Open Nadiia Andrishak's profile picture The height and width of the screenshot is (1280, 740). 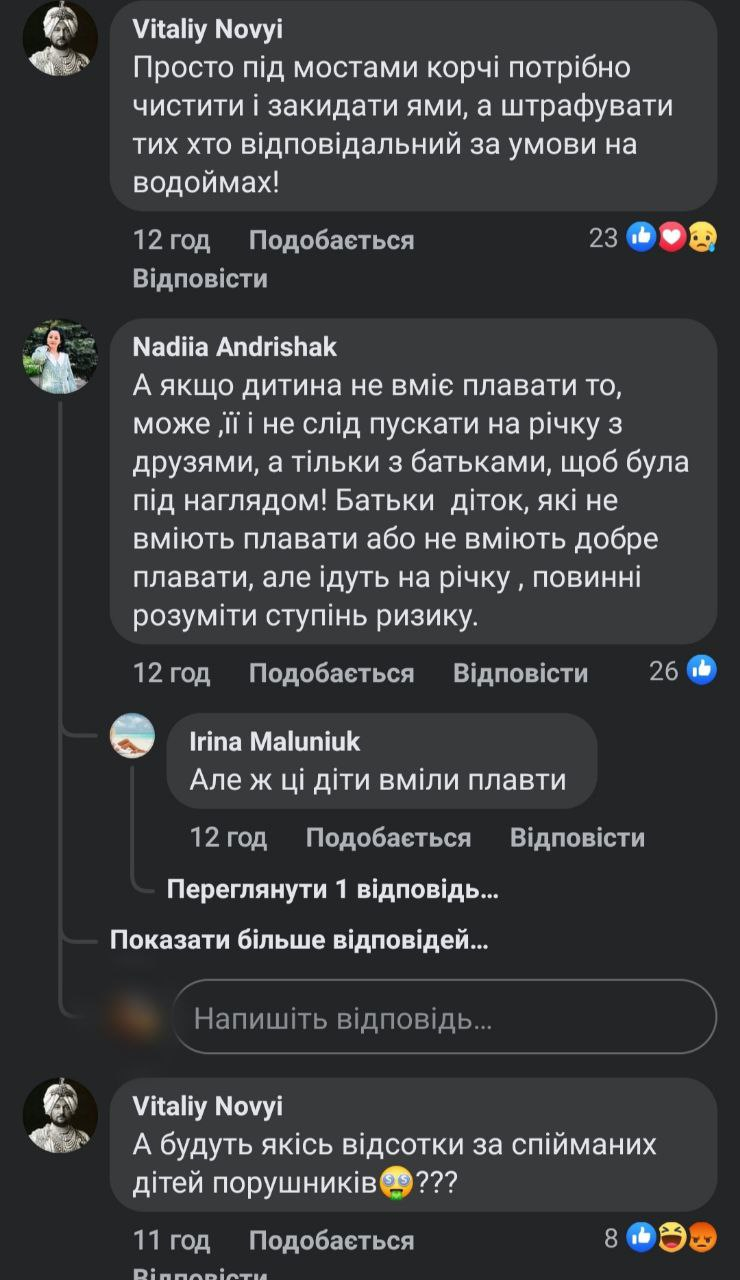point(60,356)
